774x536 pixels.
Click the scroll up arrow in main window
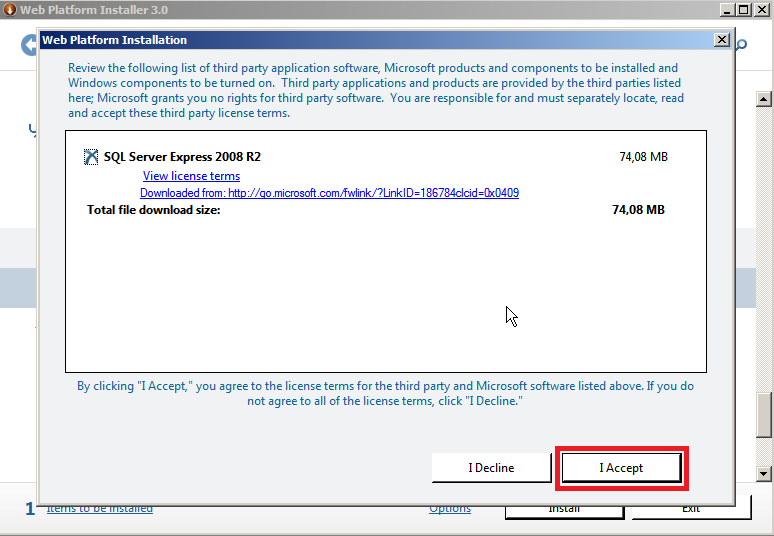tap(764, 99)
